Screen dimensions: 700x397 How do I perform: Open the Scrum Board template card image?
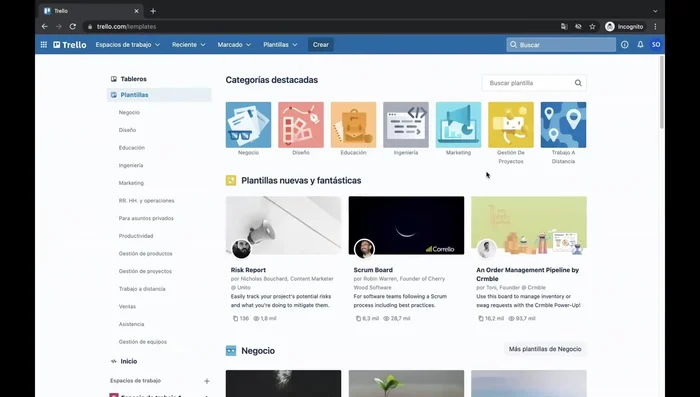point(406,226)
